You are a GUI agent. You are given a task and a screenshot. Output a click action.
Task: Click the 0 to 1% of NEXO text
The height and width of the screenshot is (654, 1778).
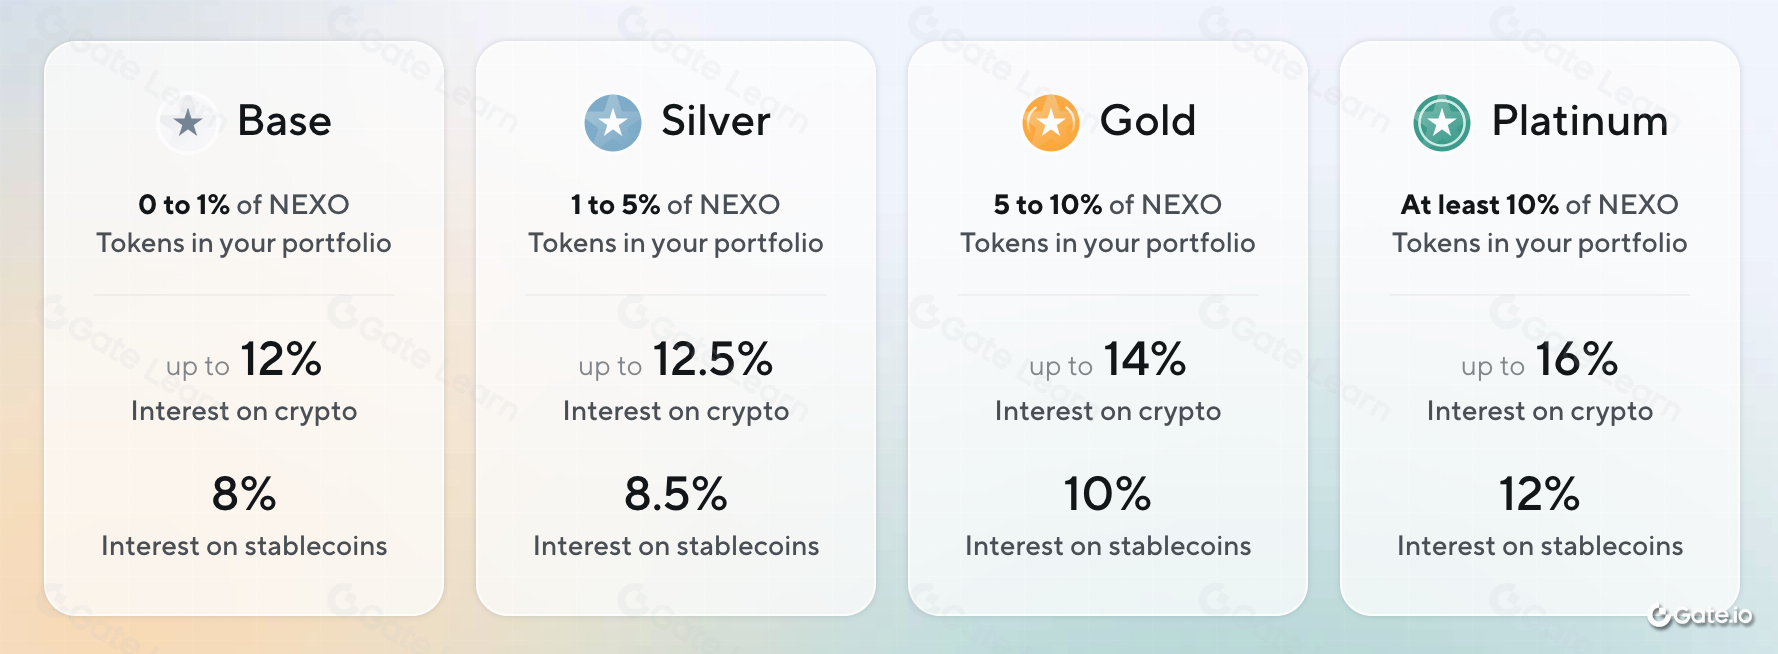click(244, 205)
